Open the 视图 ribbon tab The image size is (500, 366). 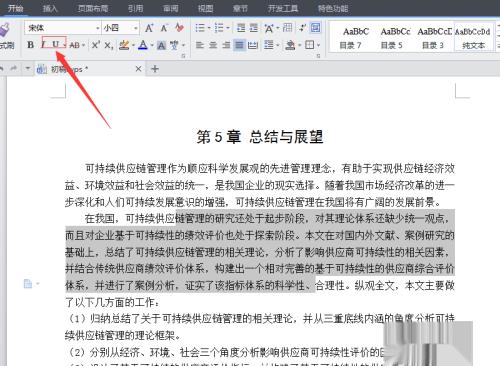click(205, 8)
